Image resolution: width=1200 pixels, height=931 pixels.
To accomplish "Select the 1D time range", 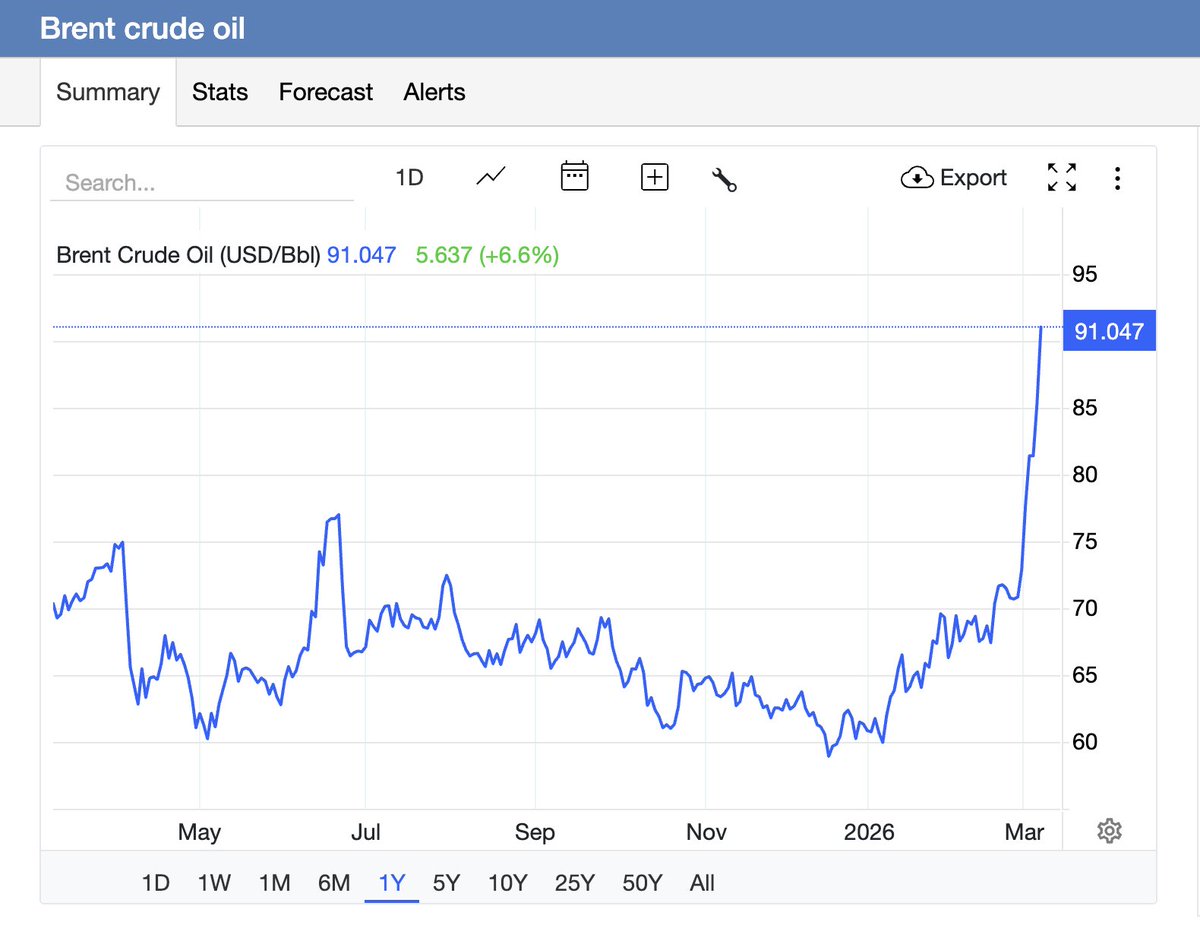I will [x=155, y=883].
